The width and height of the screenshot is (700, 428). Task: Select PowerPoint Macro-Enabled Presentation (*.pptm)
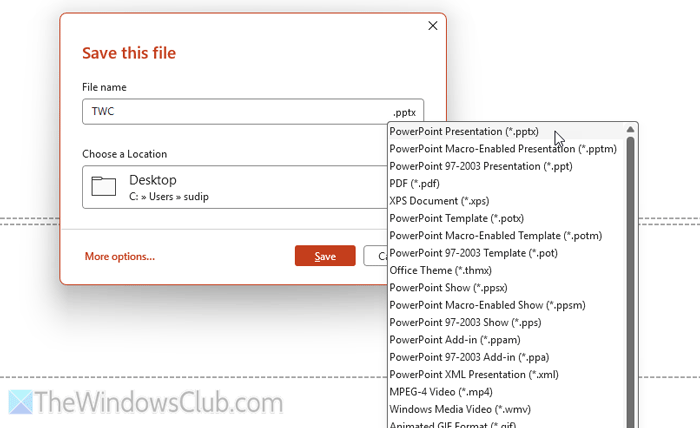click(x=503, y=149)
